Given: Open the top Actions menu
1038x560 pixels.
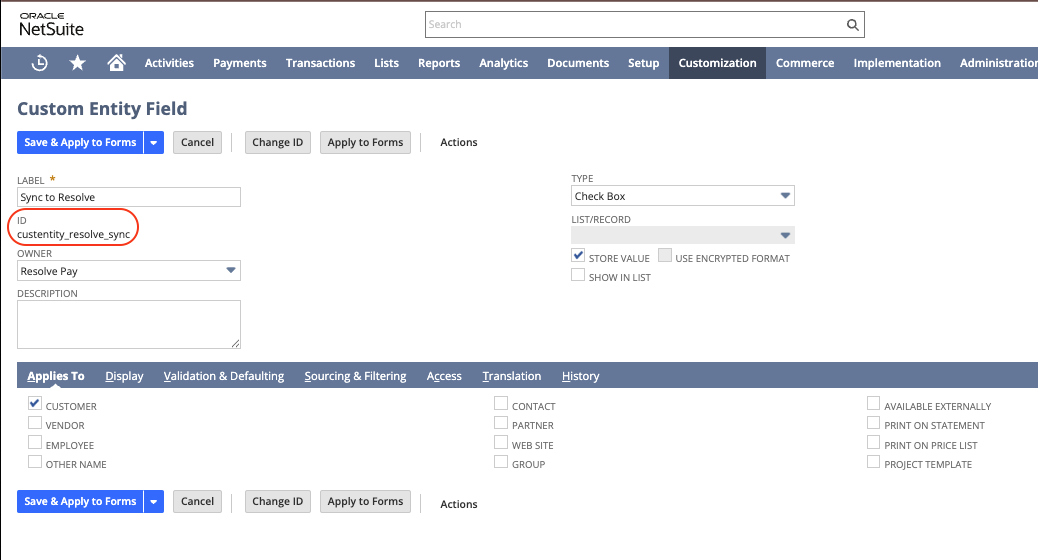Looking at the screenshot, I should tap(459, 142).
